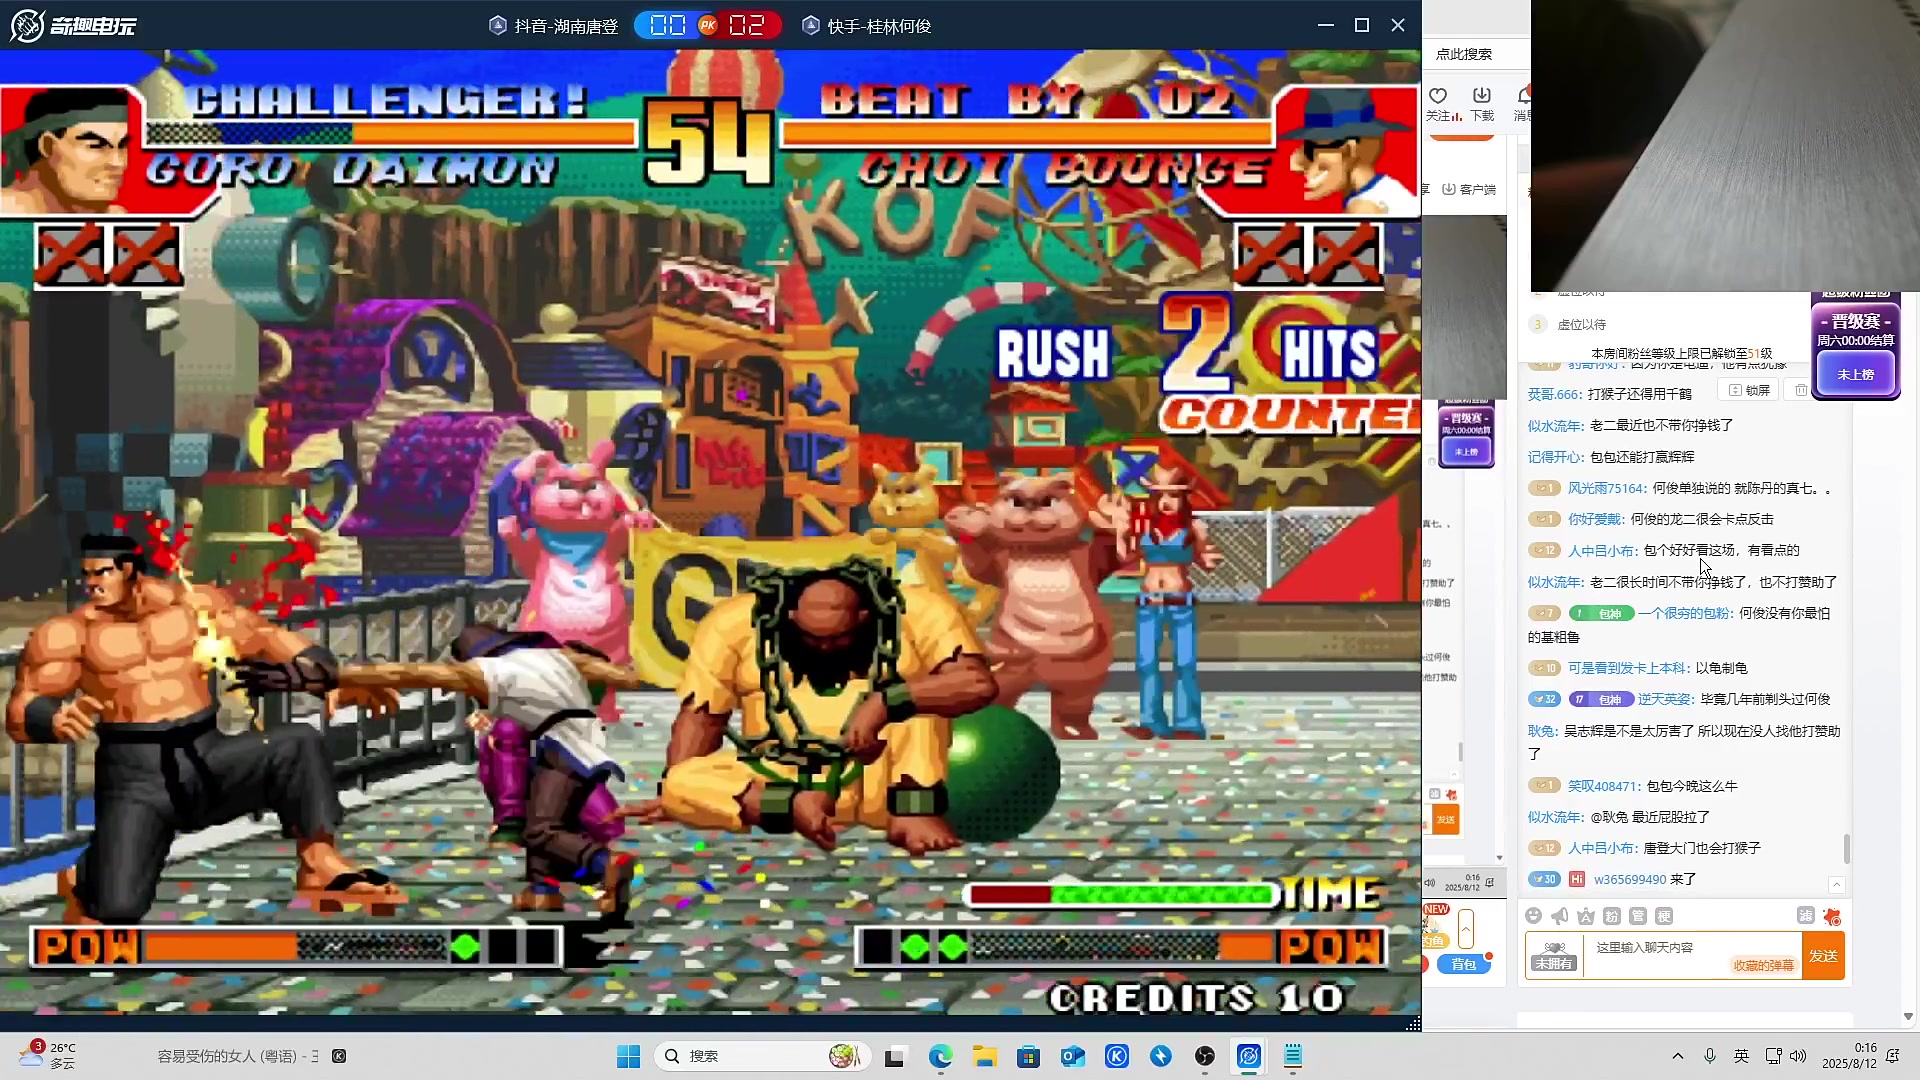1920x1080 pixels.
Task: Click username 逆天英姿 in chat
Action: [1665, 699]
